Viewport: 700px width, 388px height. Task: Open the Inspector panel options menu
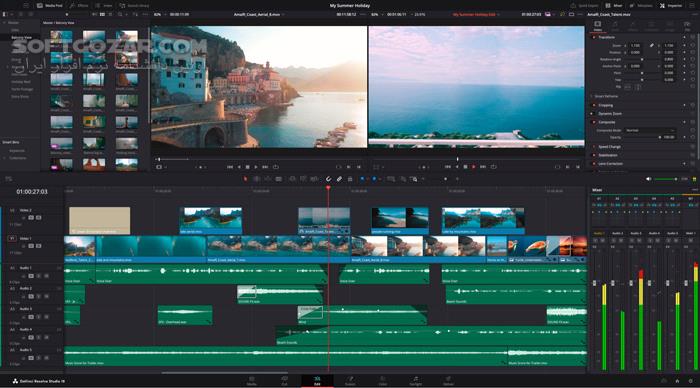(695, 15)
